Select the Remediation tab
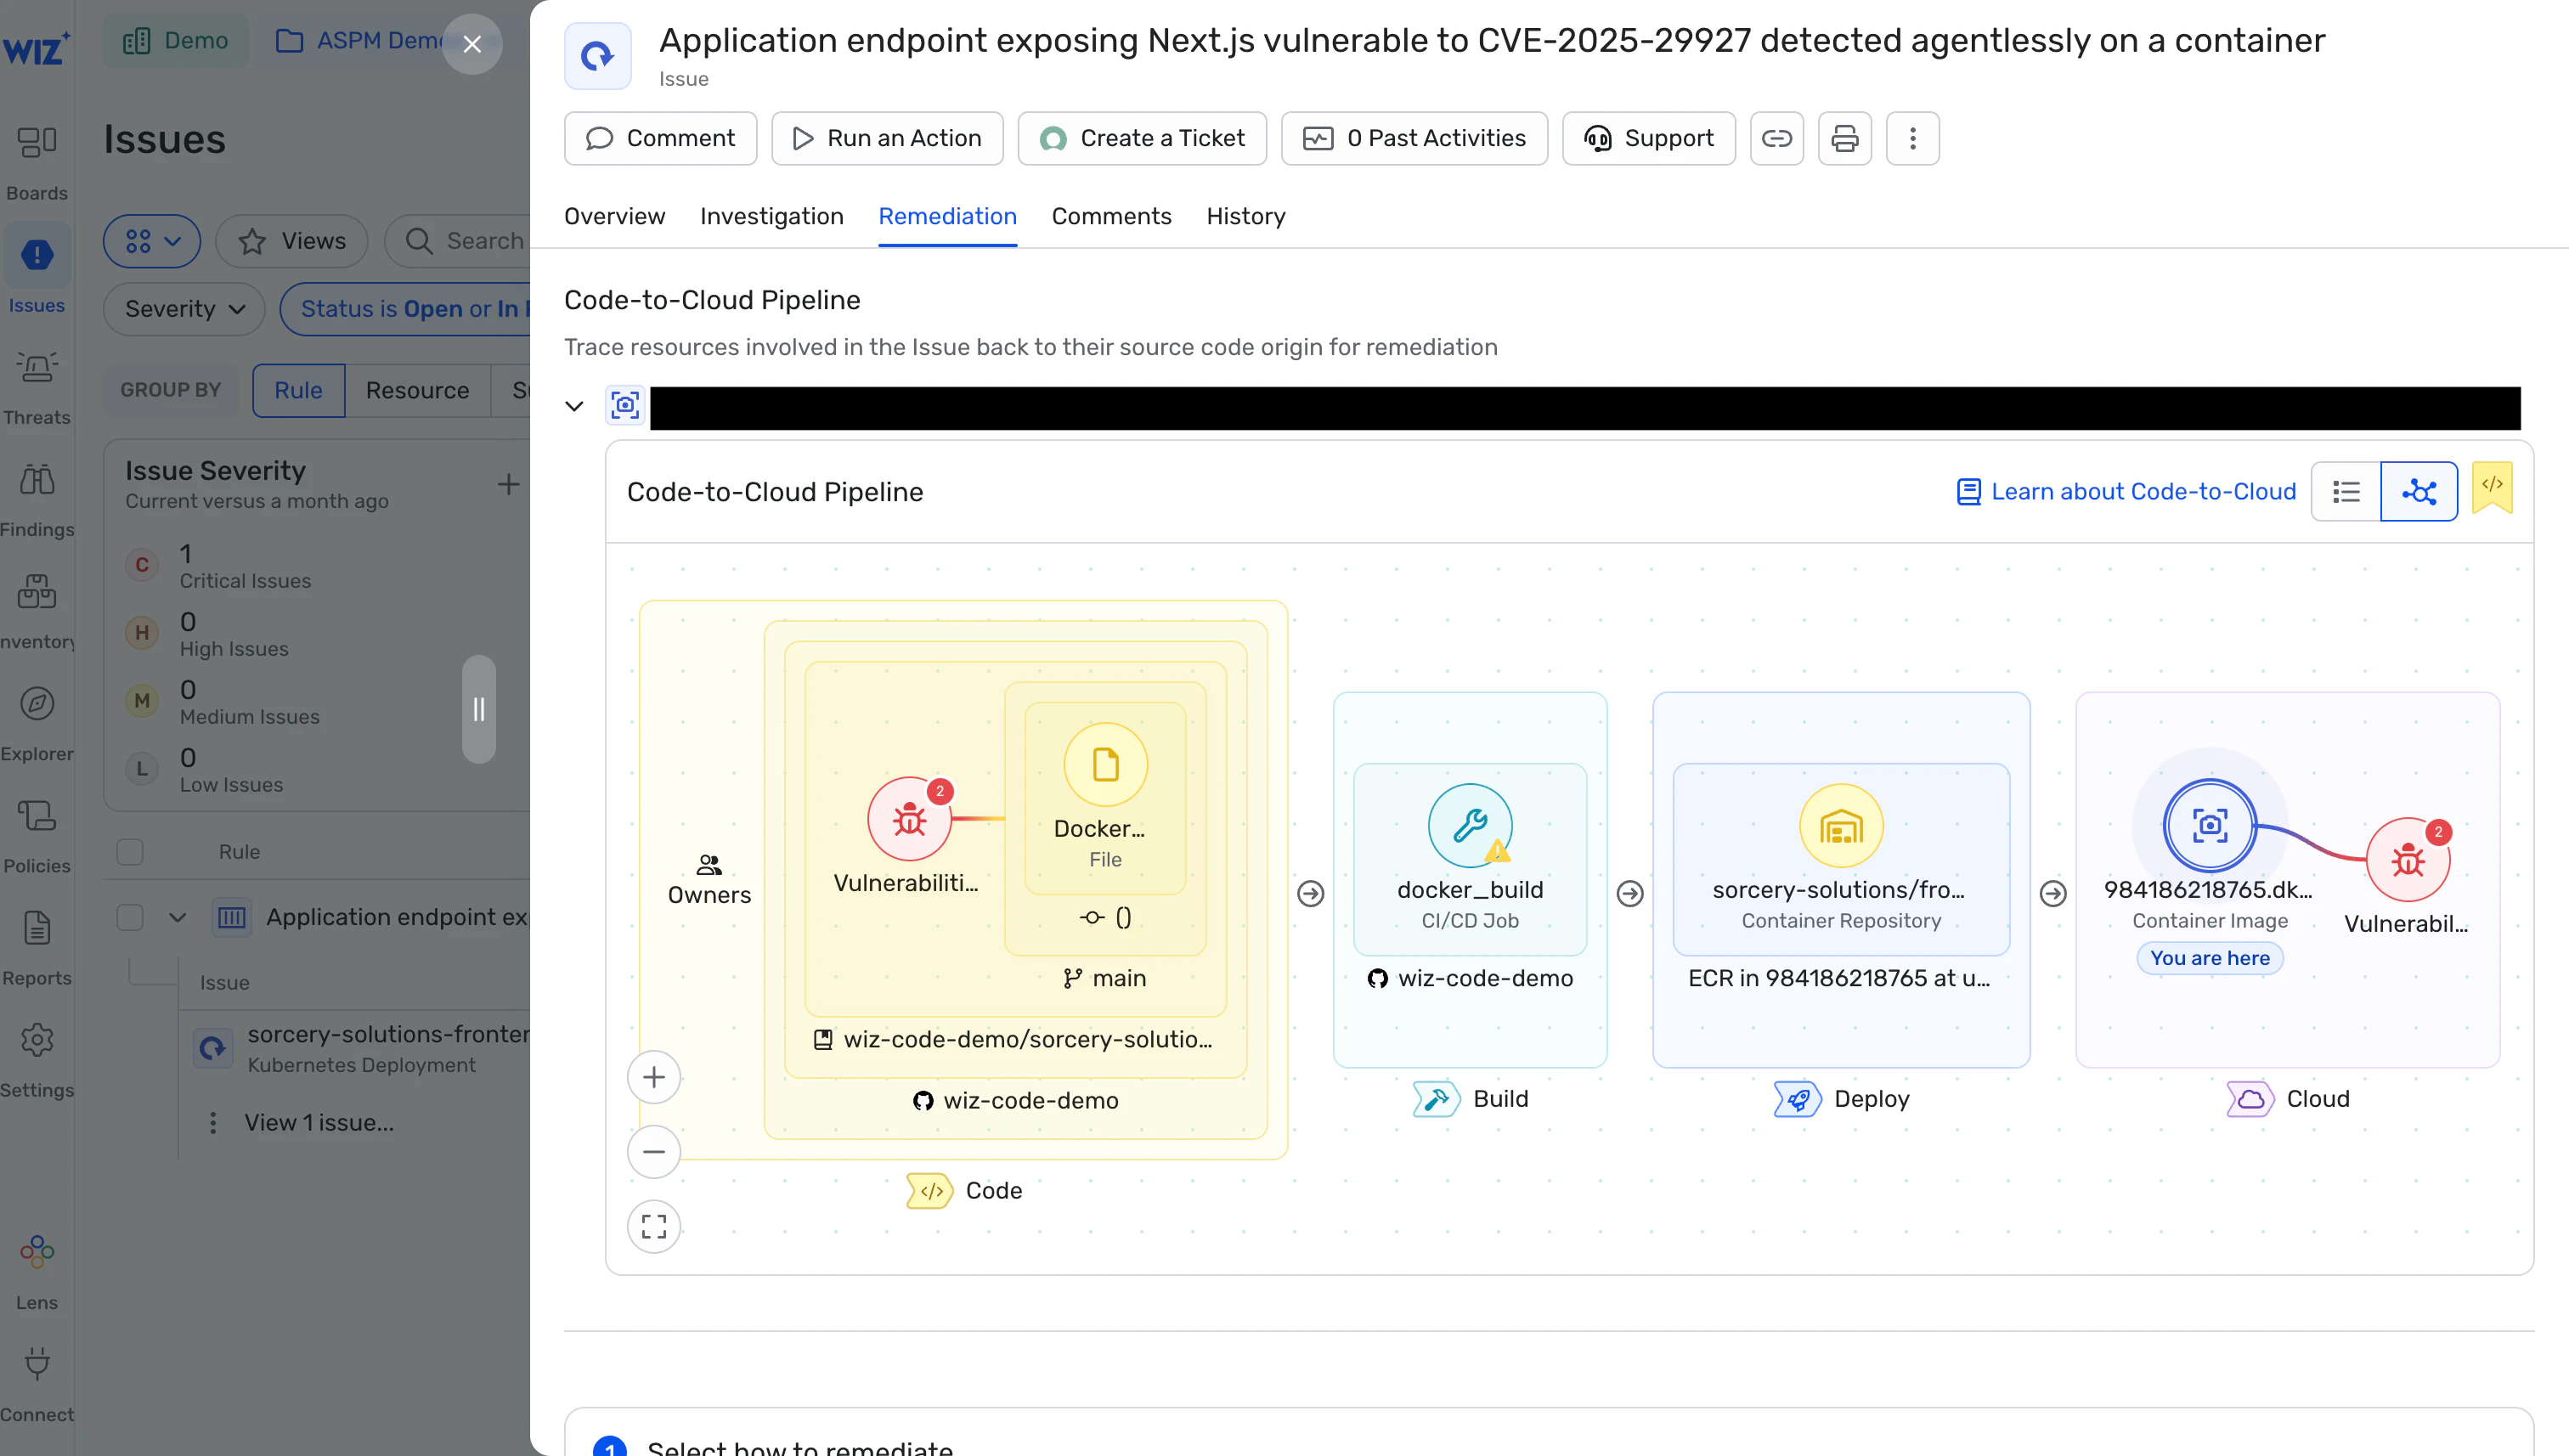 click(x=947, y=216)
